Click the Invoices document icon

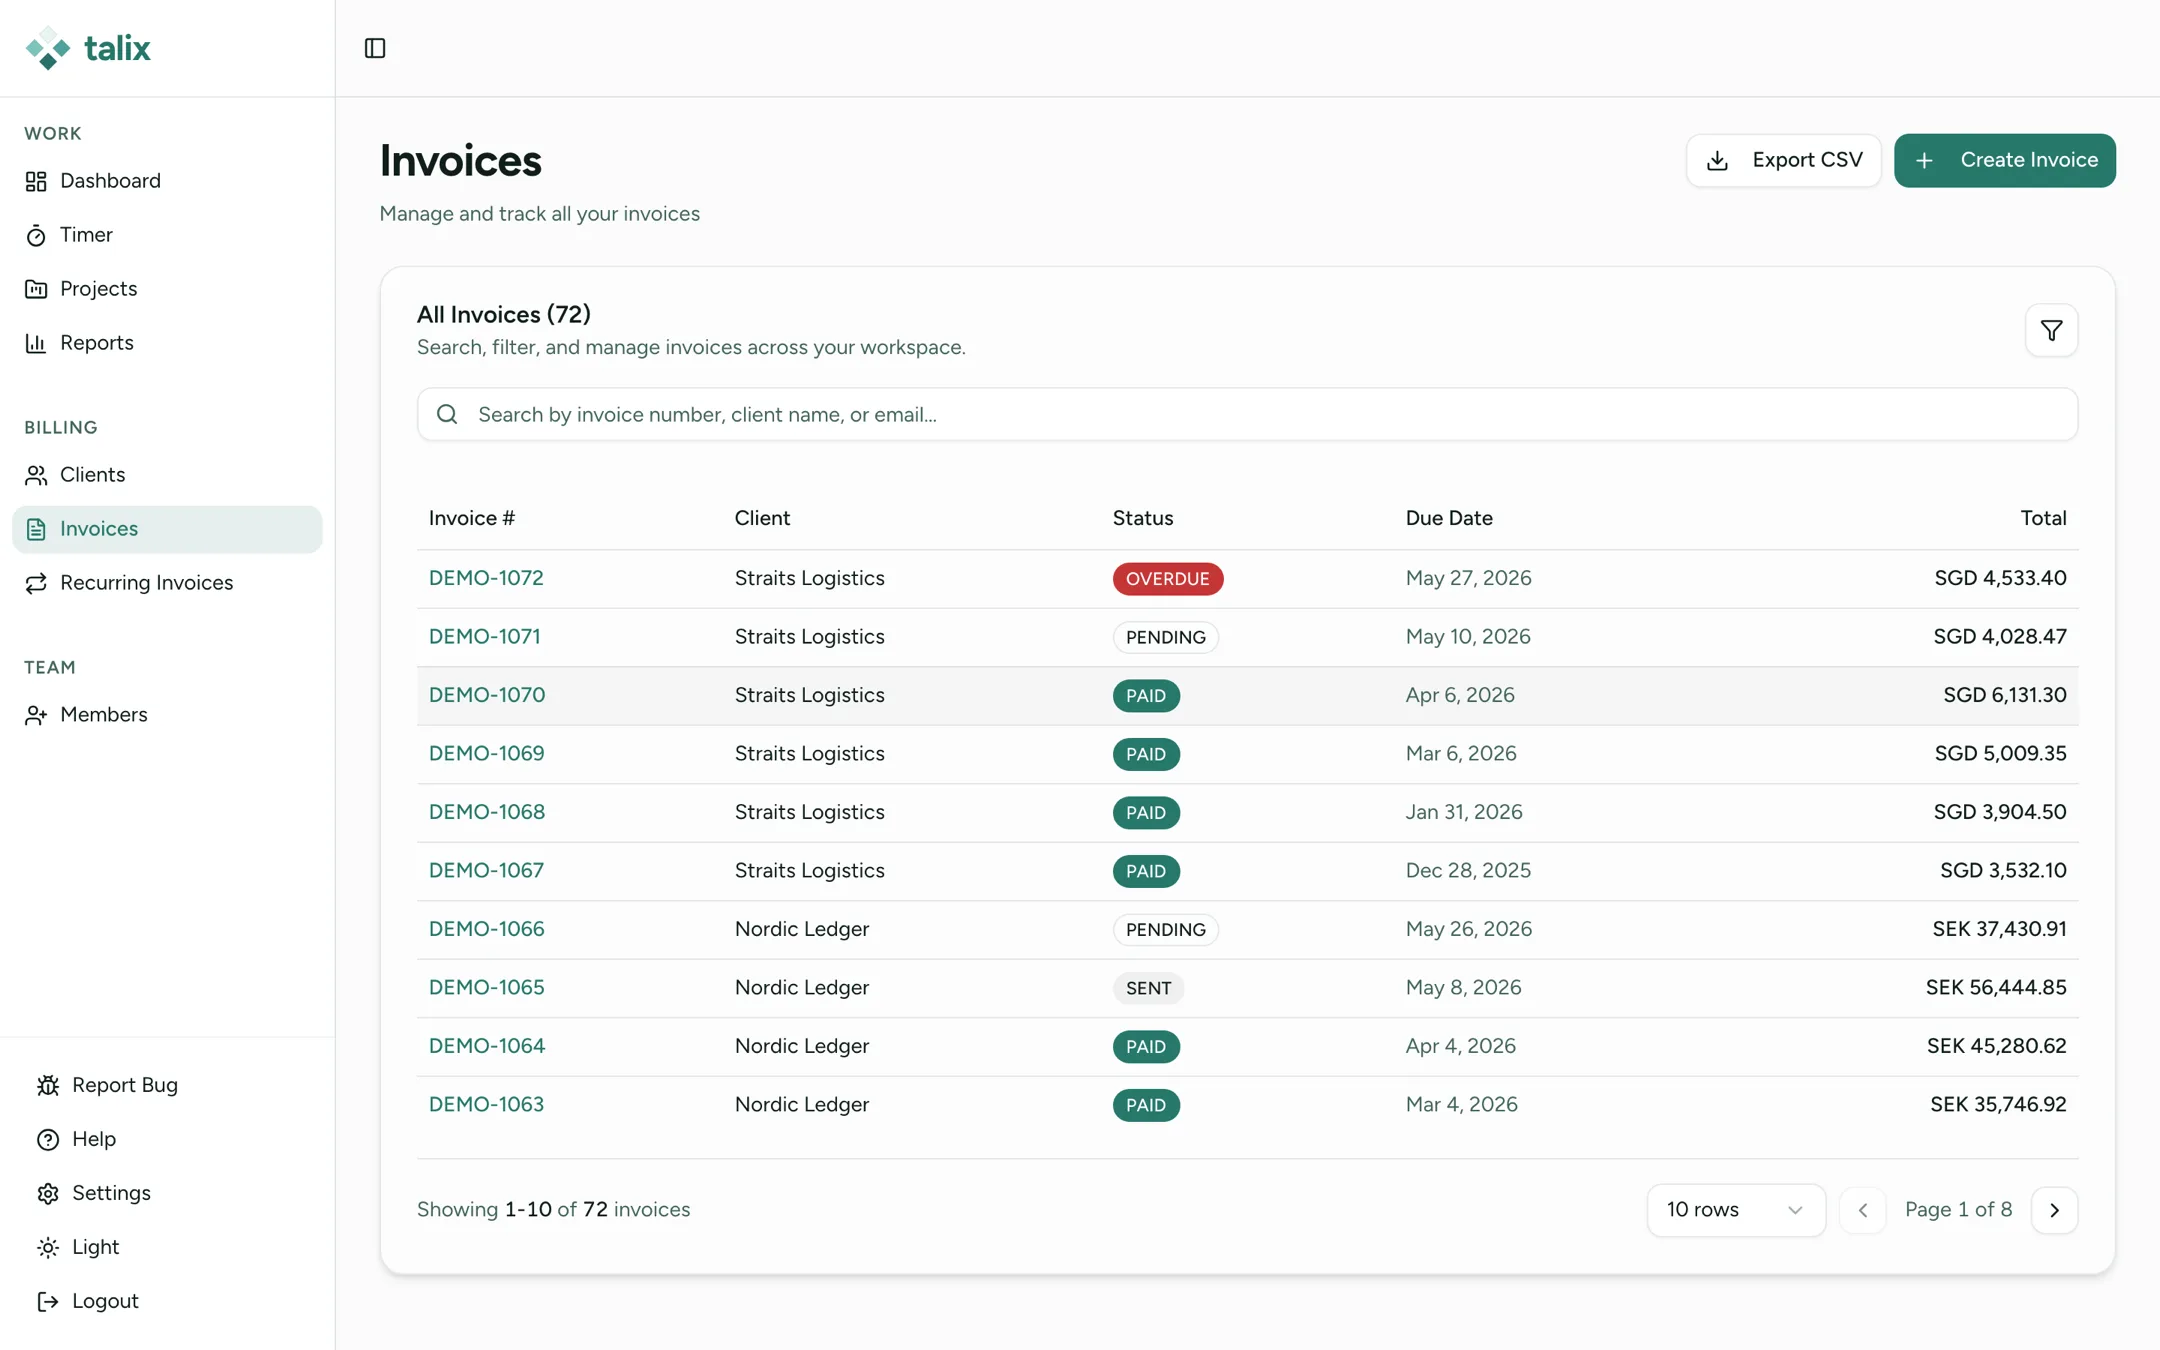pos(36,529)
